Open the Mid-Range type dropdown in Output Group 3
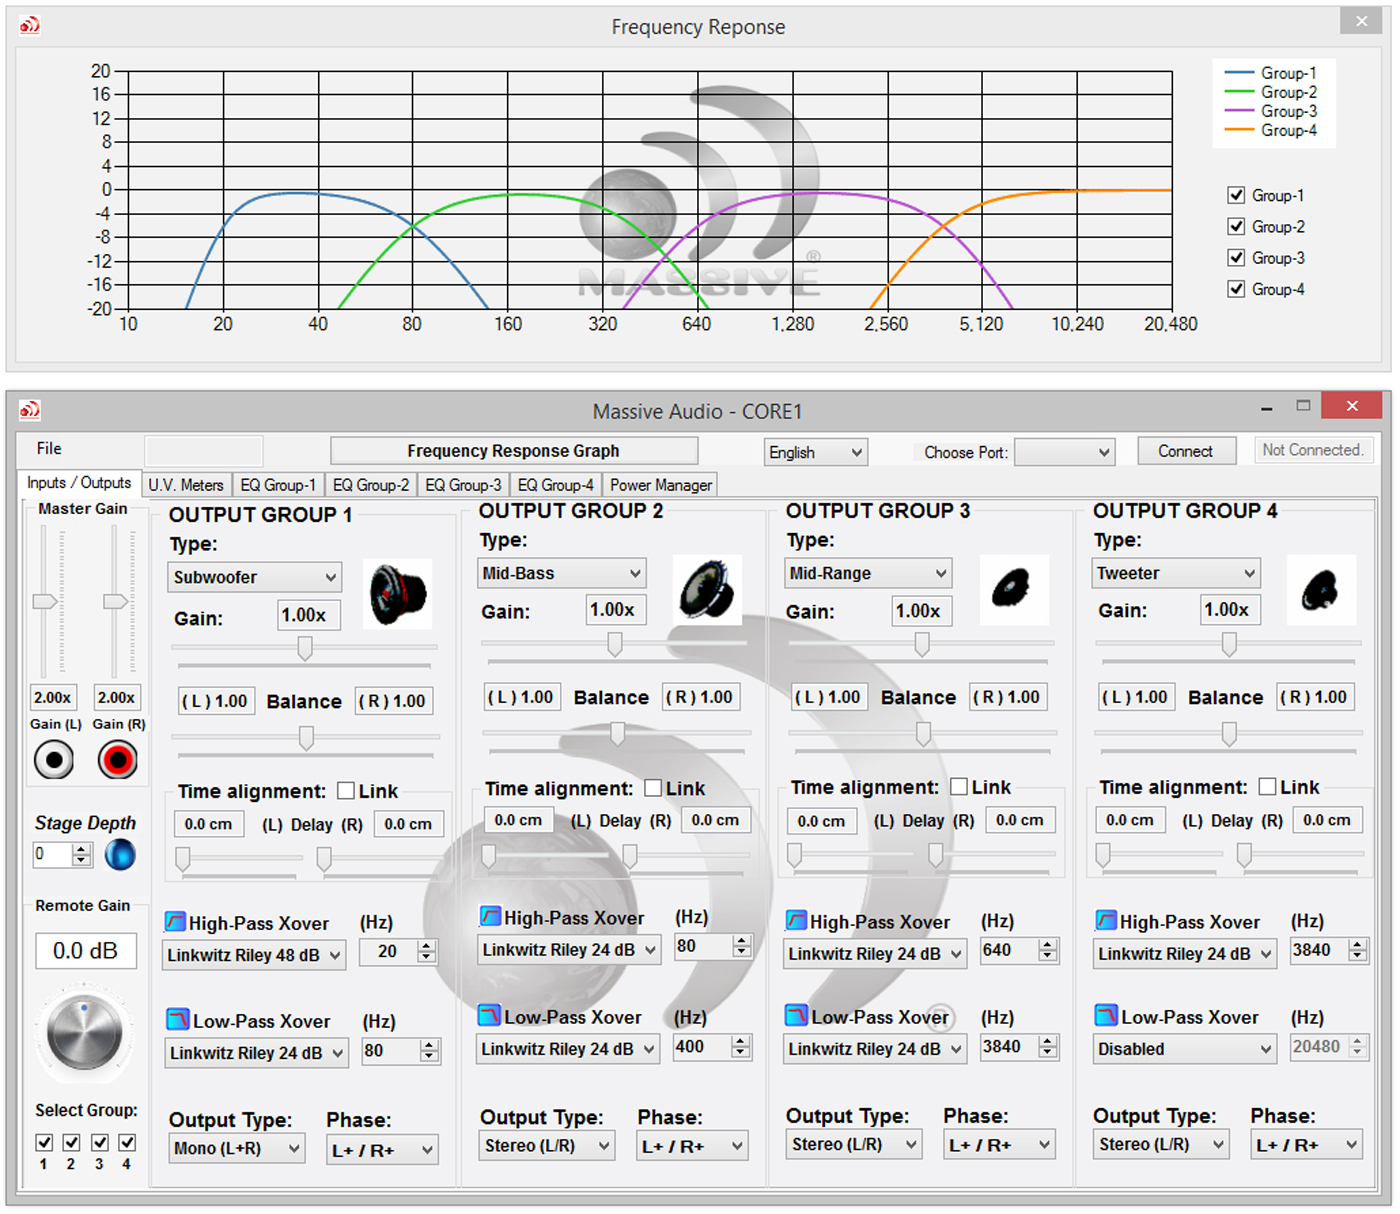1400x1214 pixels. coord(867,573)
